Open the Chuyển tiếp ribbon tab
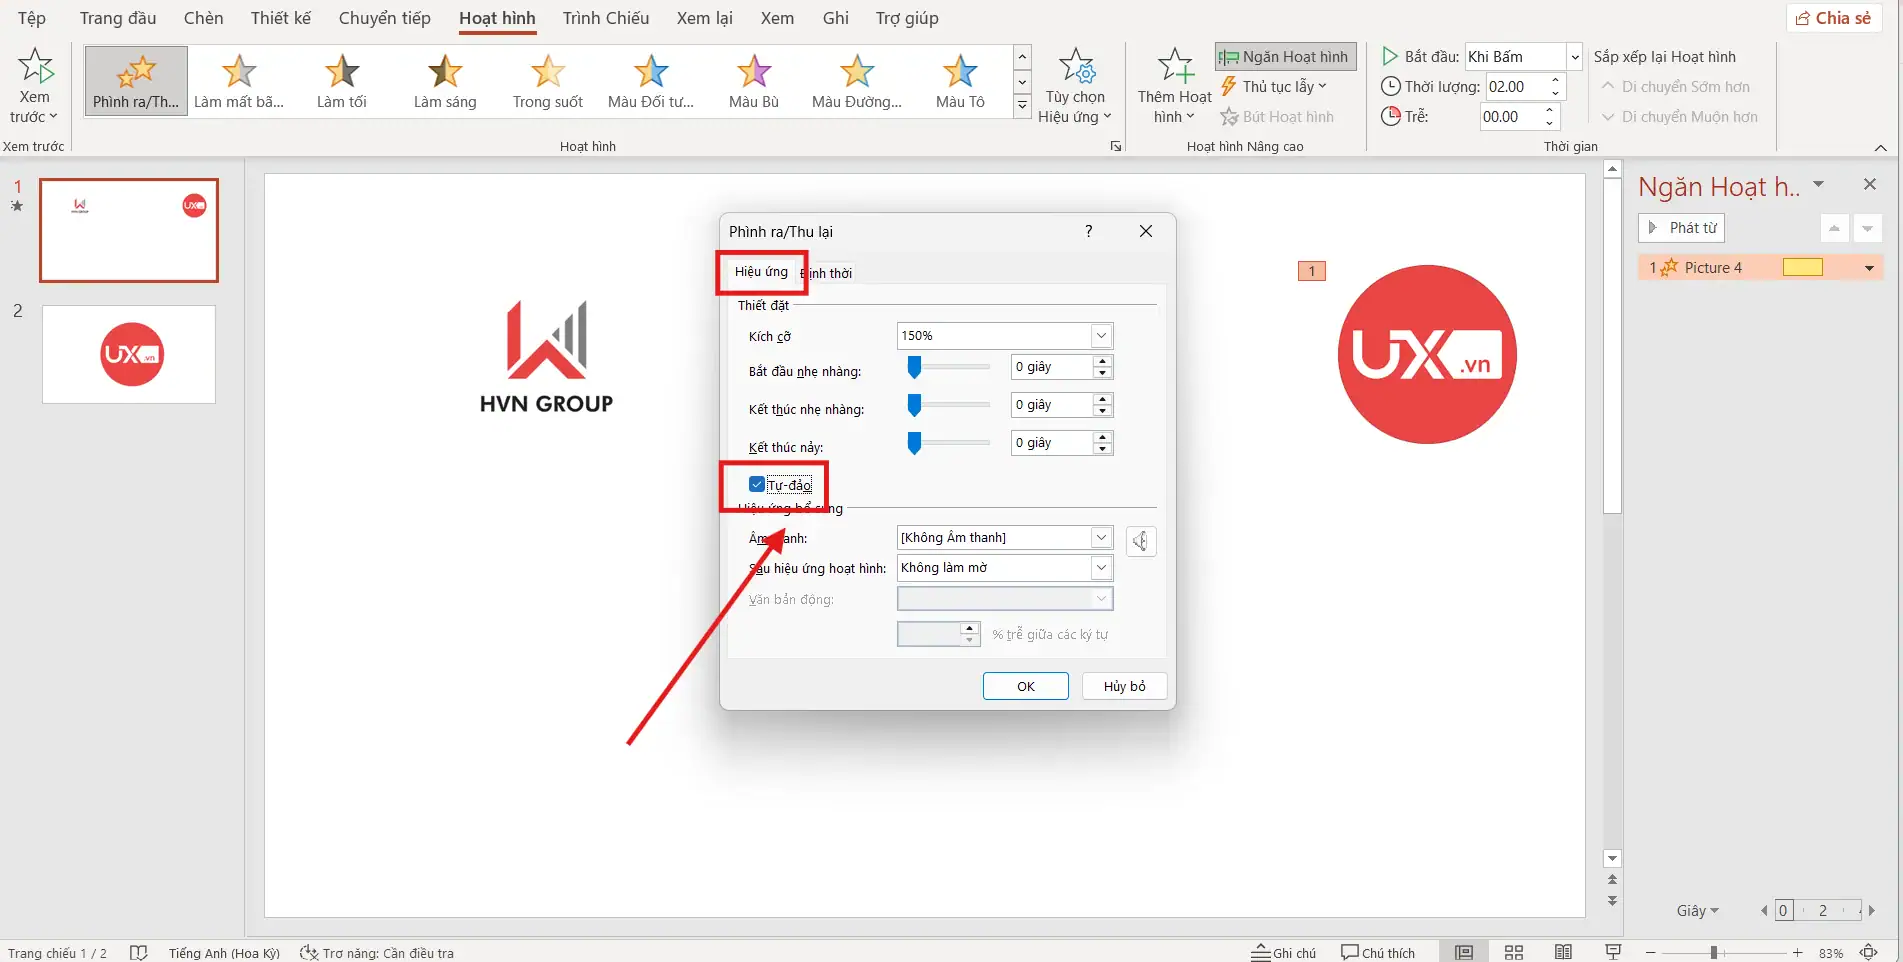This screenshot has width=1903, height=962. pyautogui.click(x=384, y=18)
